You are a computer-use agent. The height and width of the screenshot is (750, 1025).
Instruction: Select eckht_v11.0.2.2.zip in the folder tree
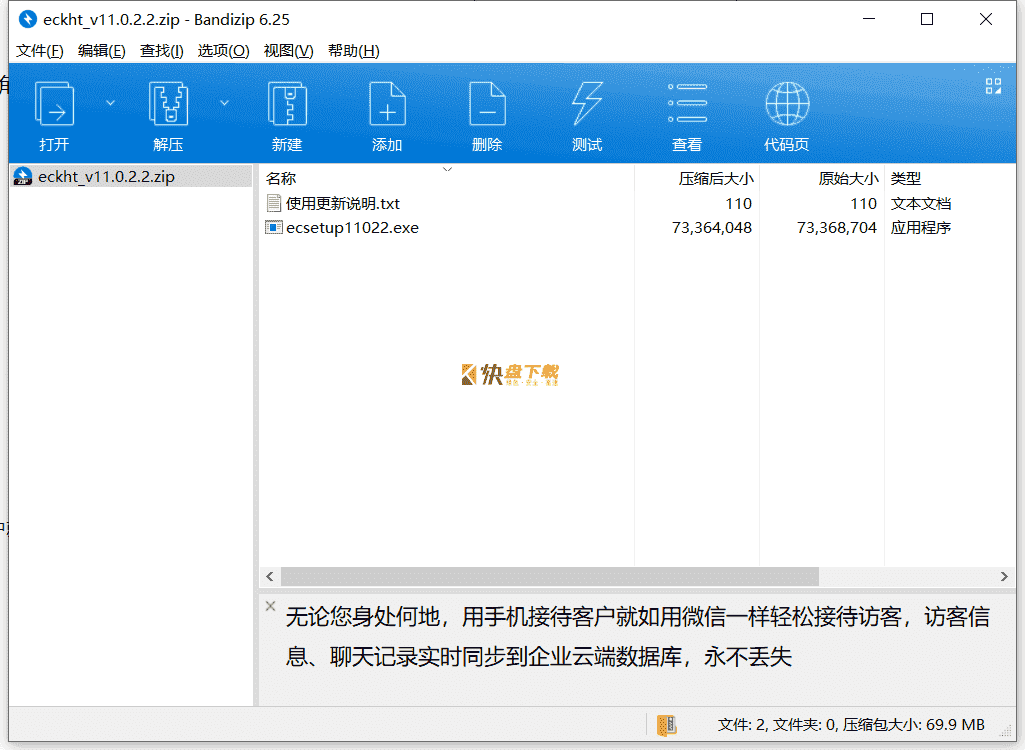[131, 177]
